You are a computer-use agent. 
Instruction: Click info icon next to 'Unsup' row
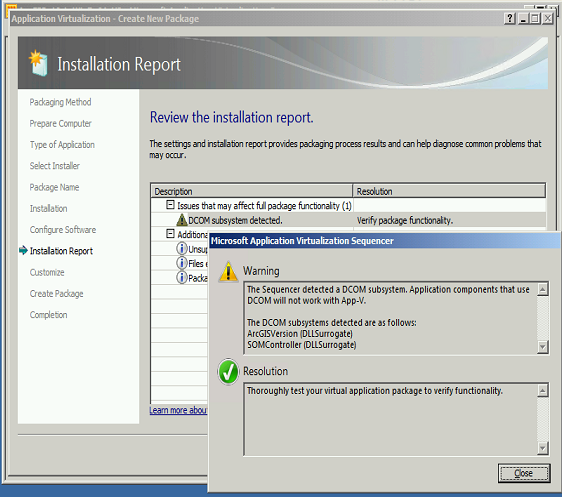tap(182, 248)
